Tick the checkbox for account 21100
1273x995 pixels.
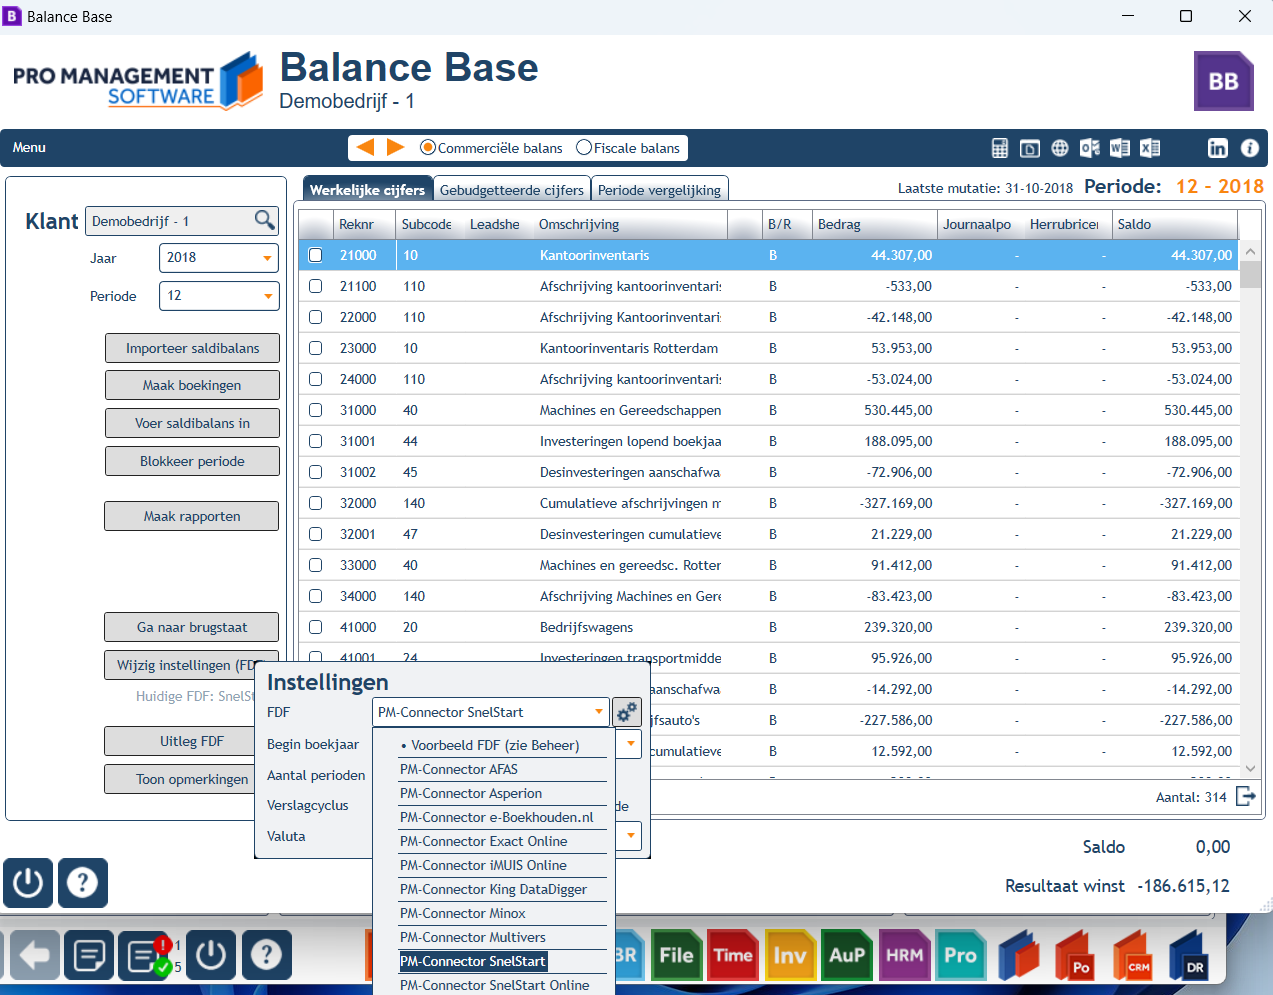point(316,286)
